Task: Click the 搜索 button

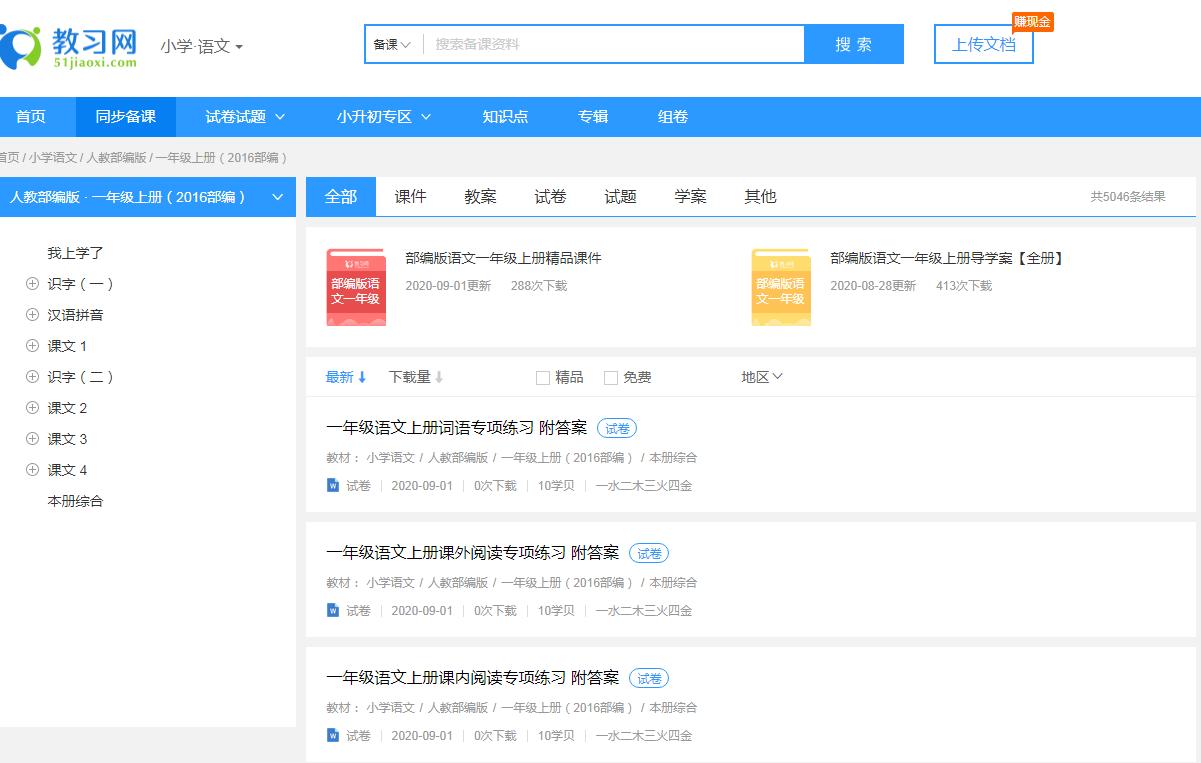Action: coord(852,44)
